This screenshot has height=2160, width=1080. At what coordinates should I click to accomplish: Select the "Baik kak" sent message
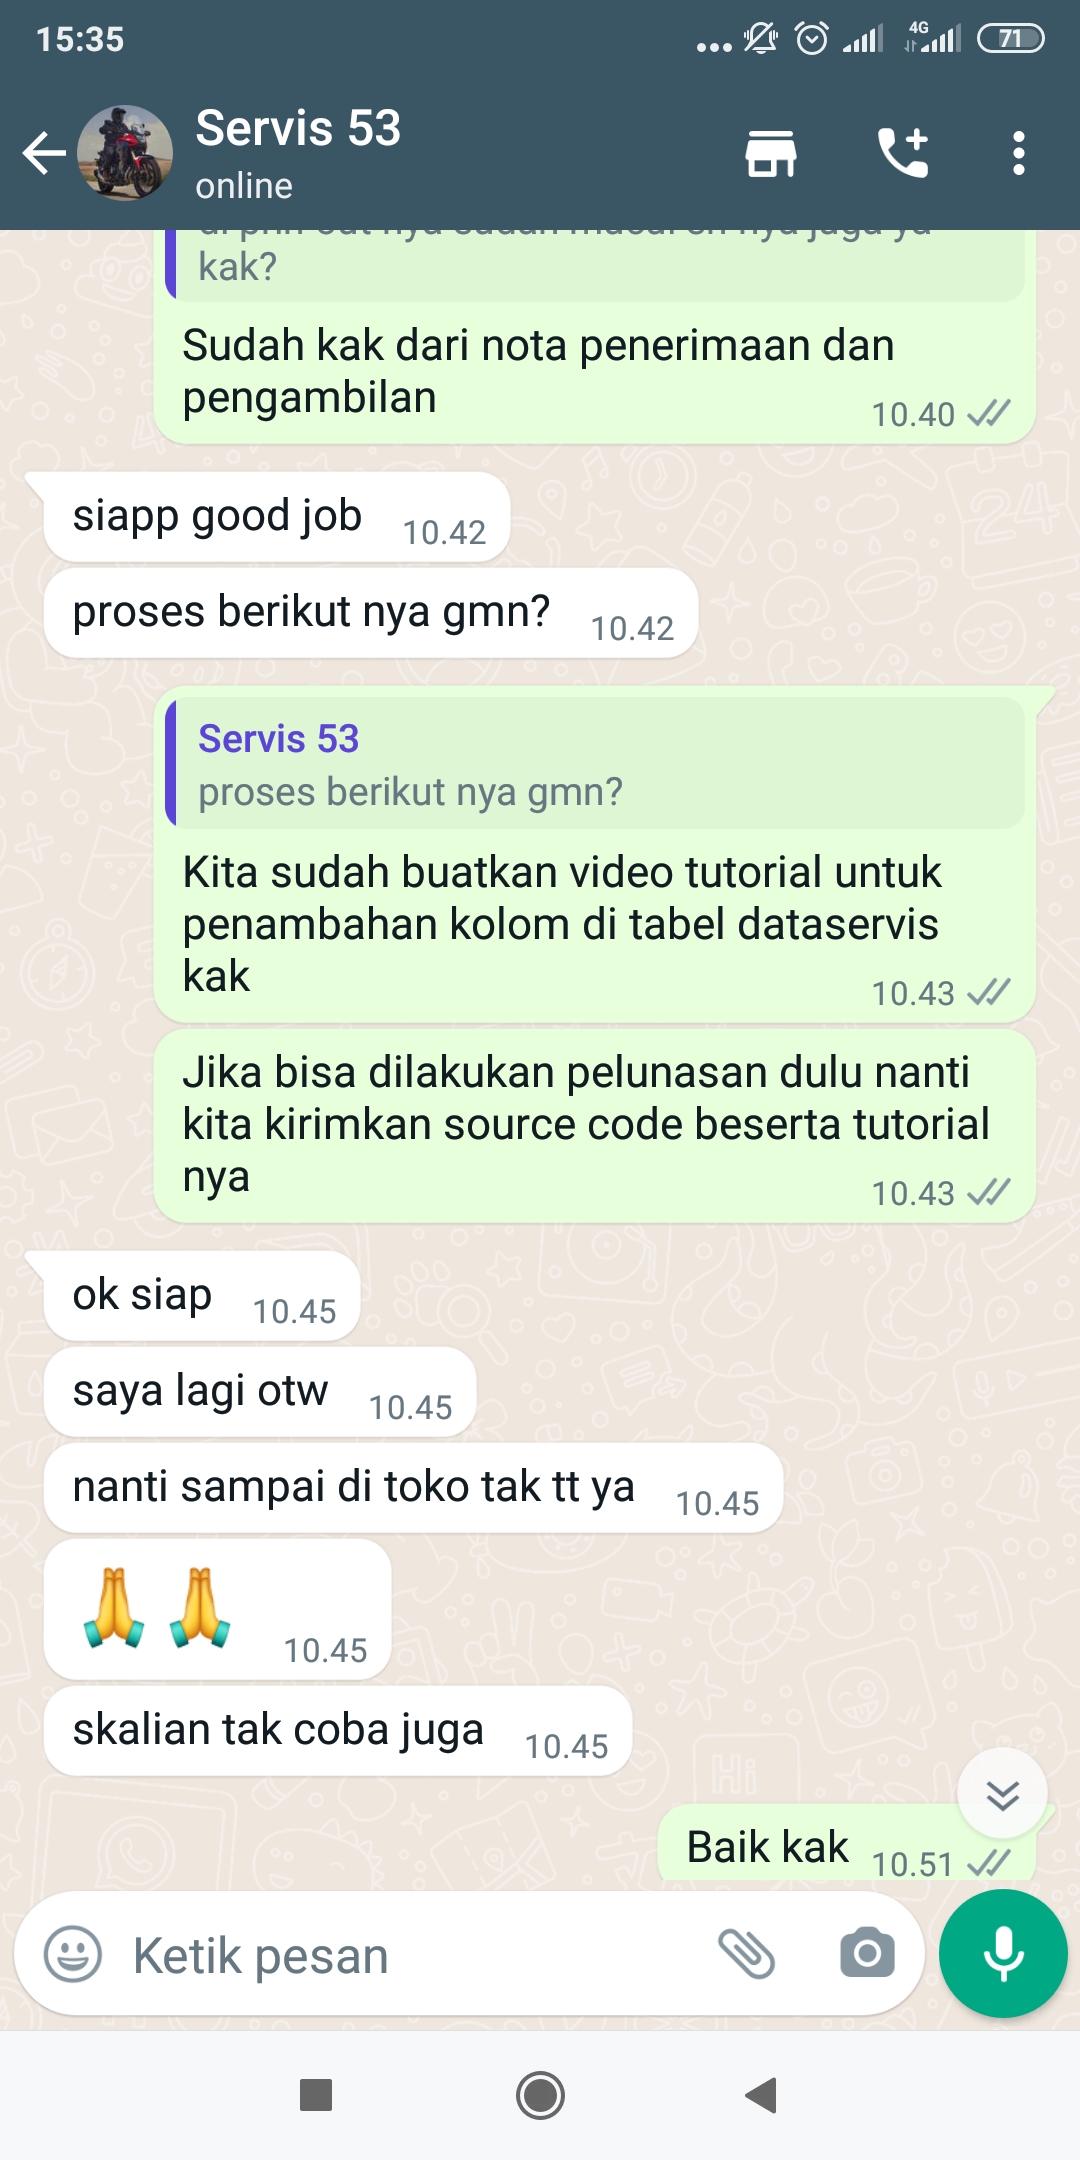pyautogui.click(x=846, y=1845)
